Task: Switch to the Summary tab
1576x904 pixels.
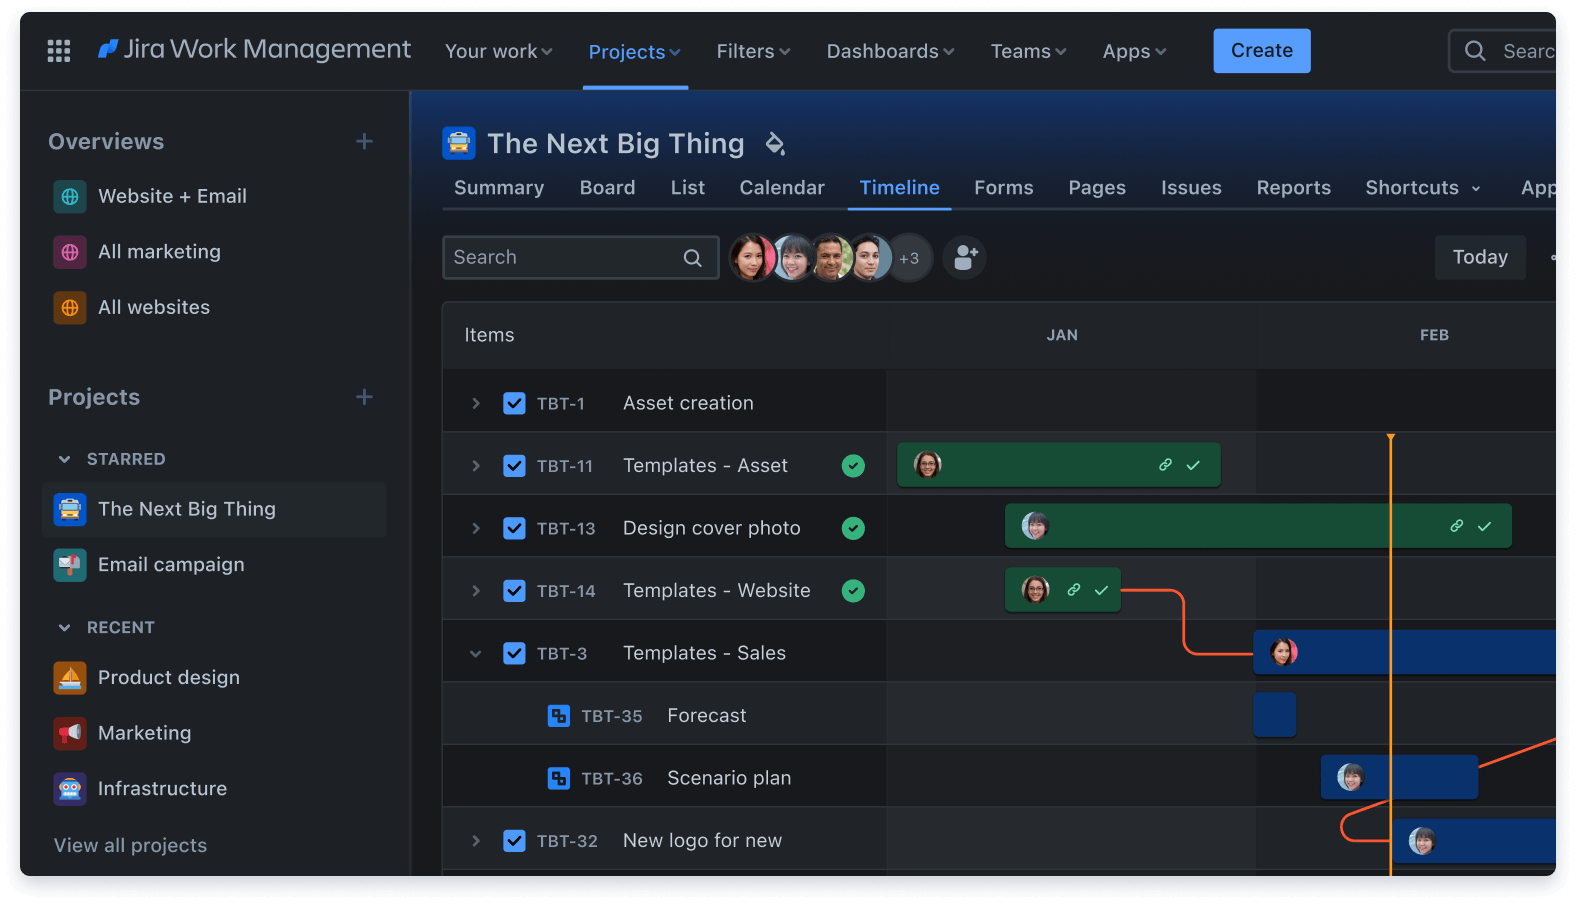Action: (499, 188)
